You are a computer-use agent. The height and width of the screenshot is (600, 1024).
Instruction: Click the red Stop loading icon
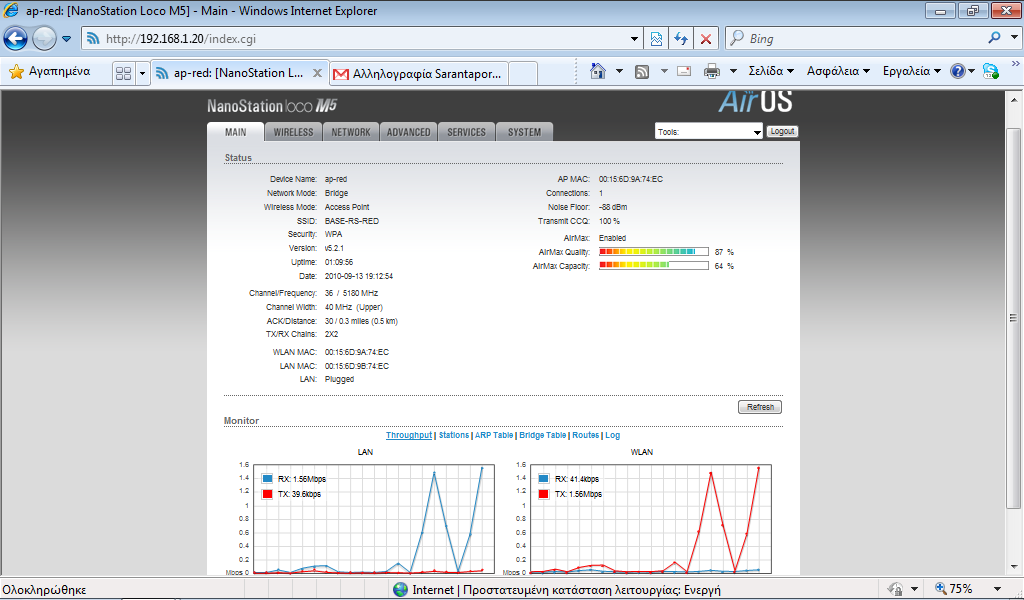tap(706, 39)
